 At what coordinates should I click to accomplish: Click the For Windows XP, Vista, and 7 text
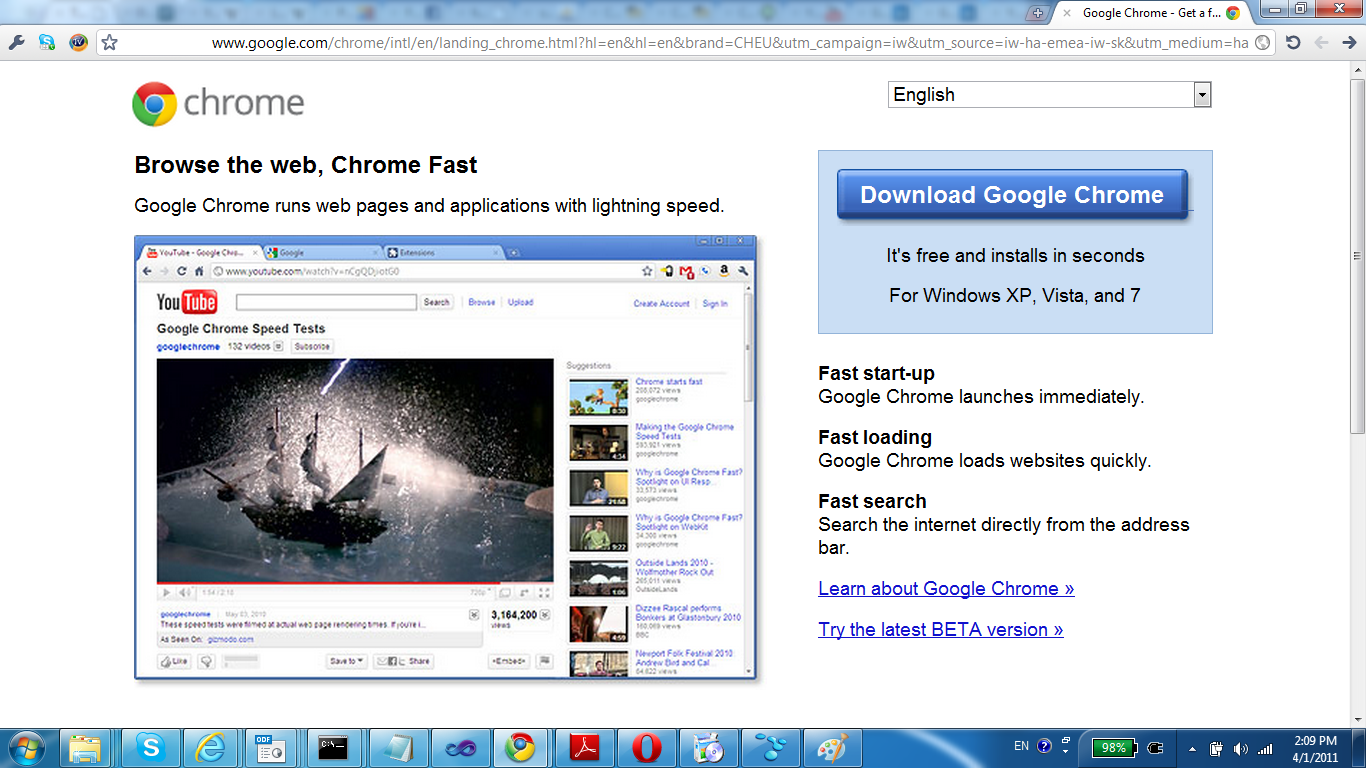click(x=1015, y=295)
